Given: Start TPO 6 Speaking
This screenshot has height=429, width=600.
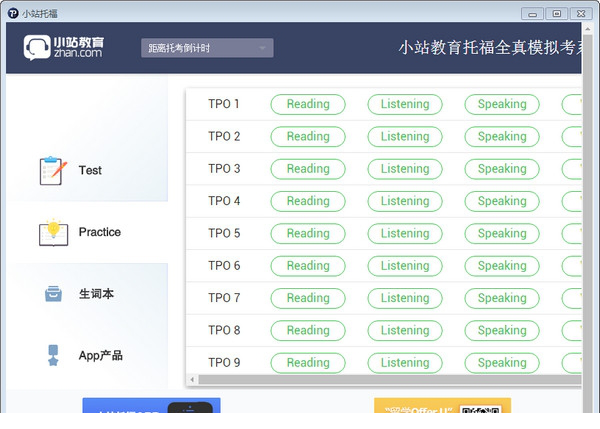Looking at the screenshot, I should coord(502,266).
